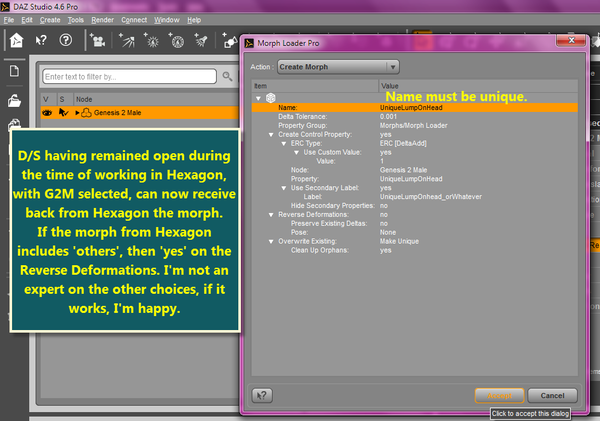Collapse the ERC Type group
600x421 pixels.
click(x=284, y=144)
